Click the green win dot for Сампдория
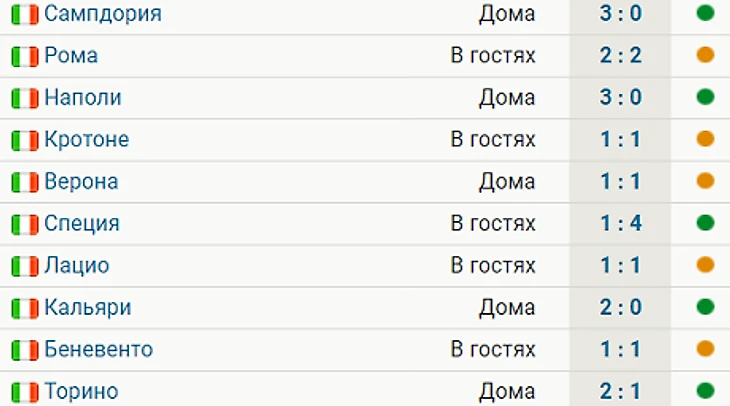This screenshot has width=730, height=406. tap(705, 13)
